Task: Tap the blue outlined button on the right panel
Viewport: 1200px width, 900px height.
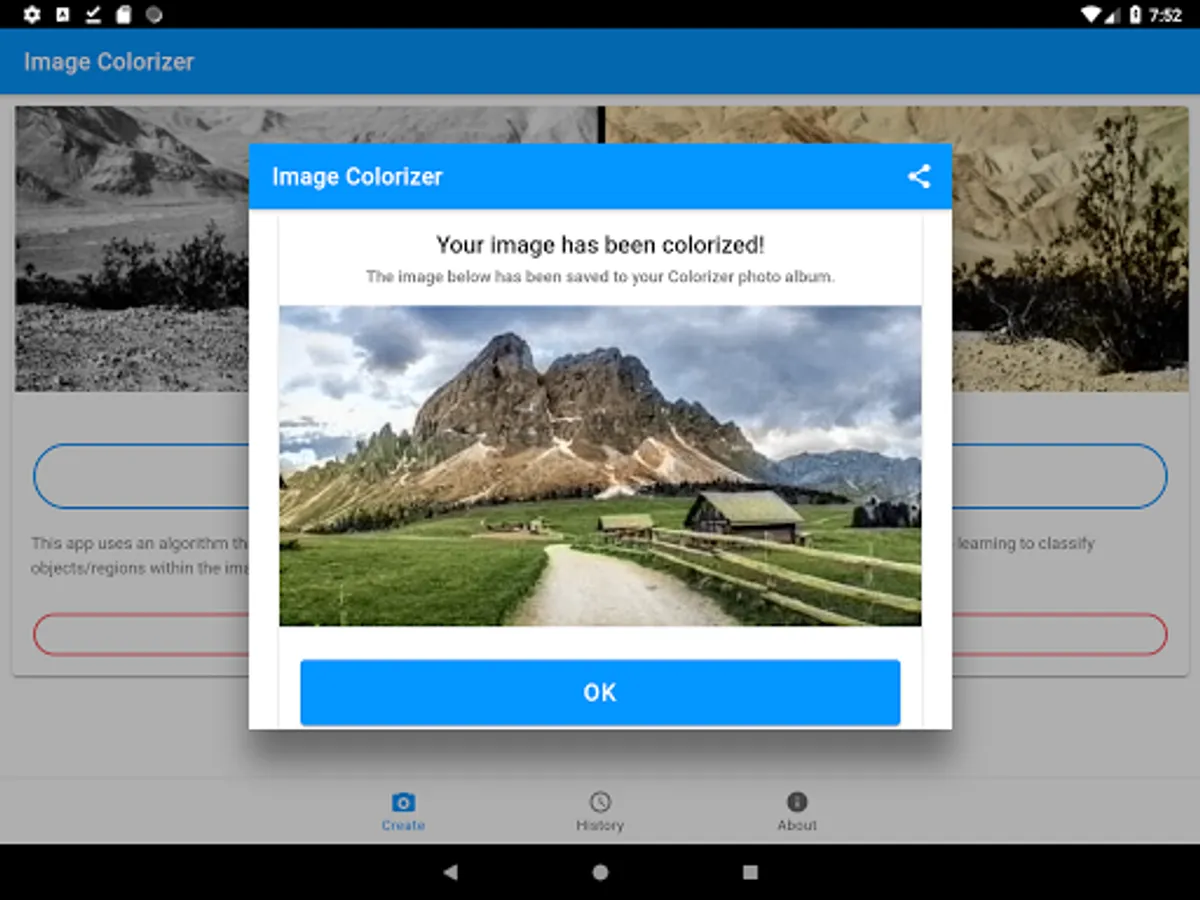Action: (1060, 476)
